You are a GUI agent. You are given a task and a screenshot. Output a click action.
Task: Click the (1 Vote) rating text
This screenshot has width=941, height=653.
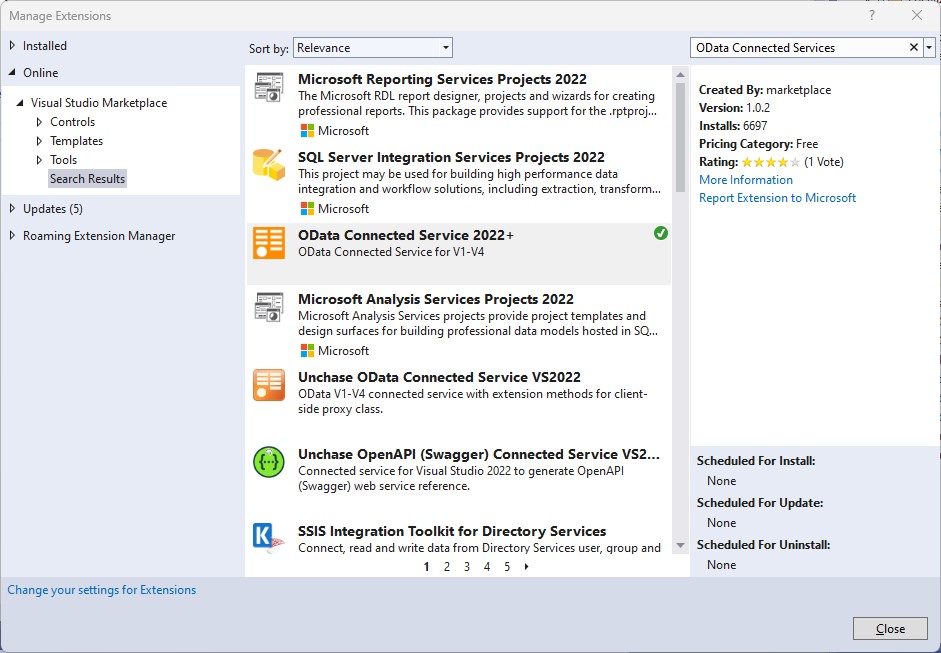click(x=824, y=162)
